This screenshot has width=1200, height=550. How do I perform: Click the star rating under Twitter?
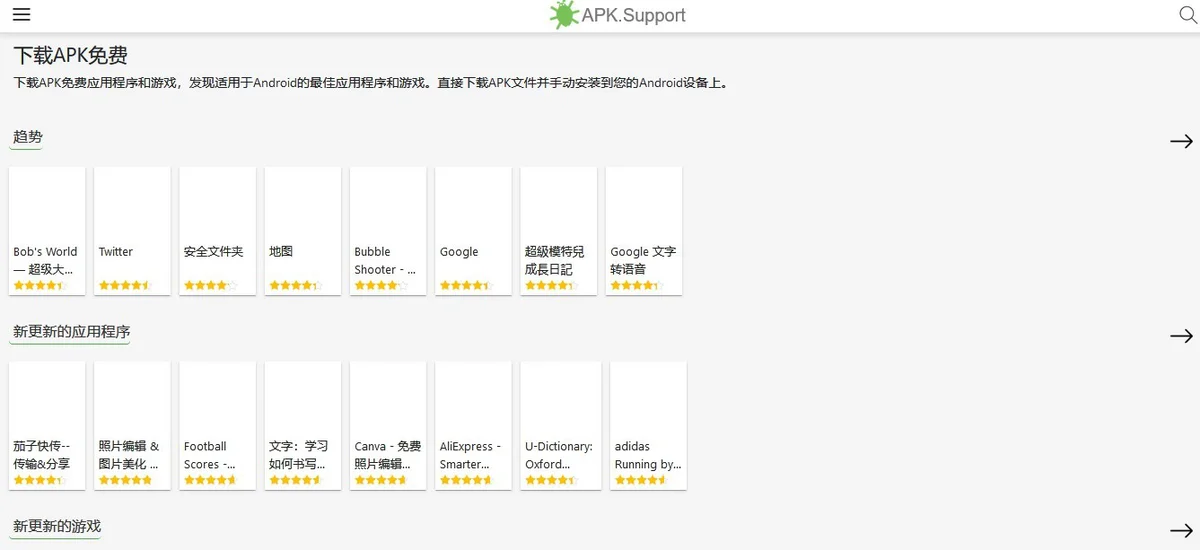tap(125, 285)
